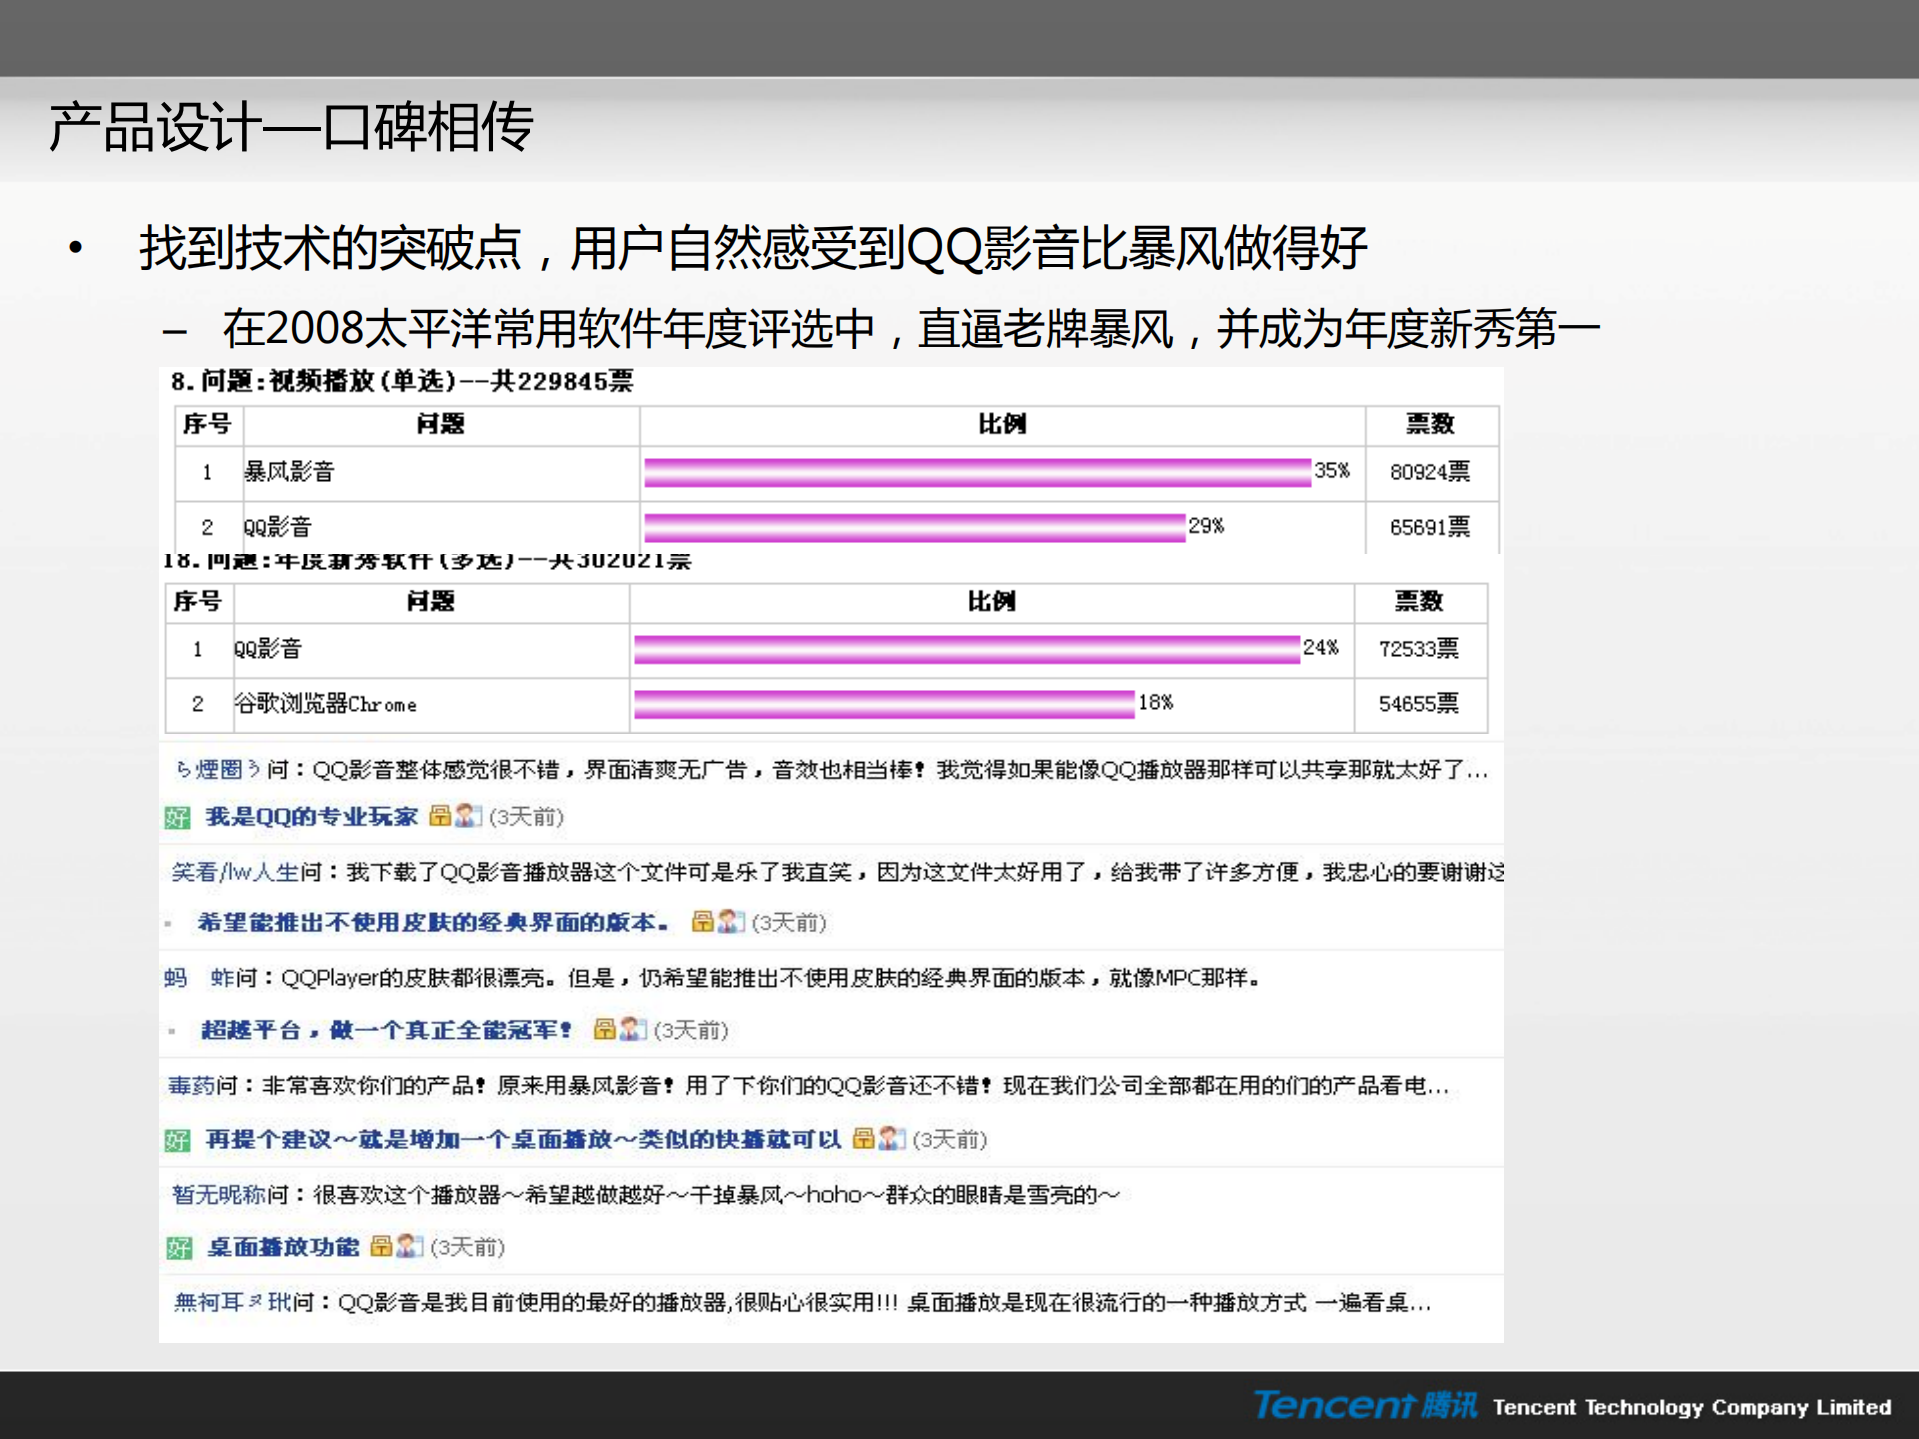Select the Tencent 腾讯 logo at bottom right
This screenshot has height=1439, width=1919.
click(1364, 1407)
